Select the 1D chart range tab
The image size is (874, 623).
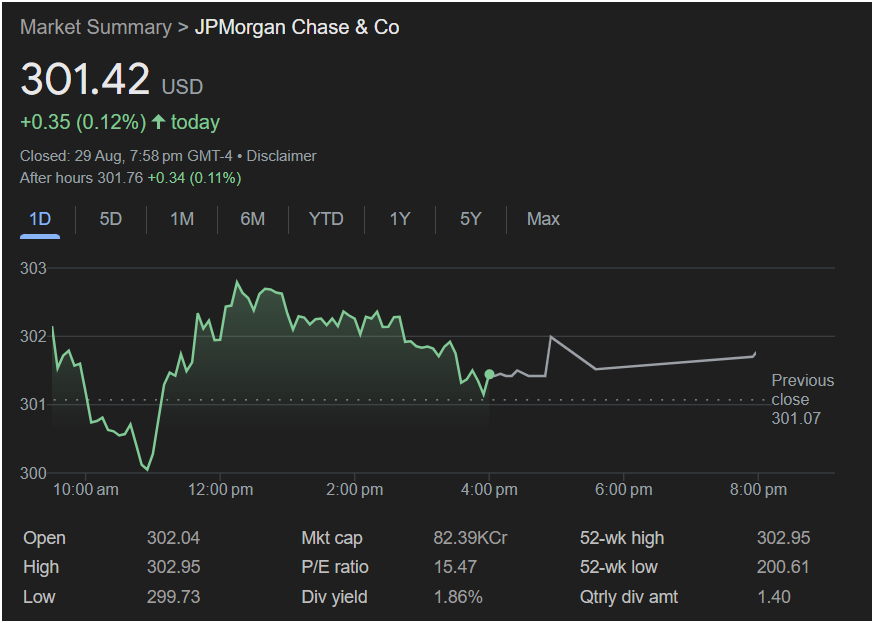click(x=40, y=219)
